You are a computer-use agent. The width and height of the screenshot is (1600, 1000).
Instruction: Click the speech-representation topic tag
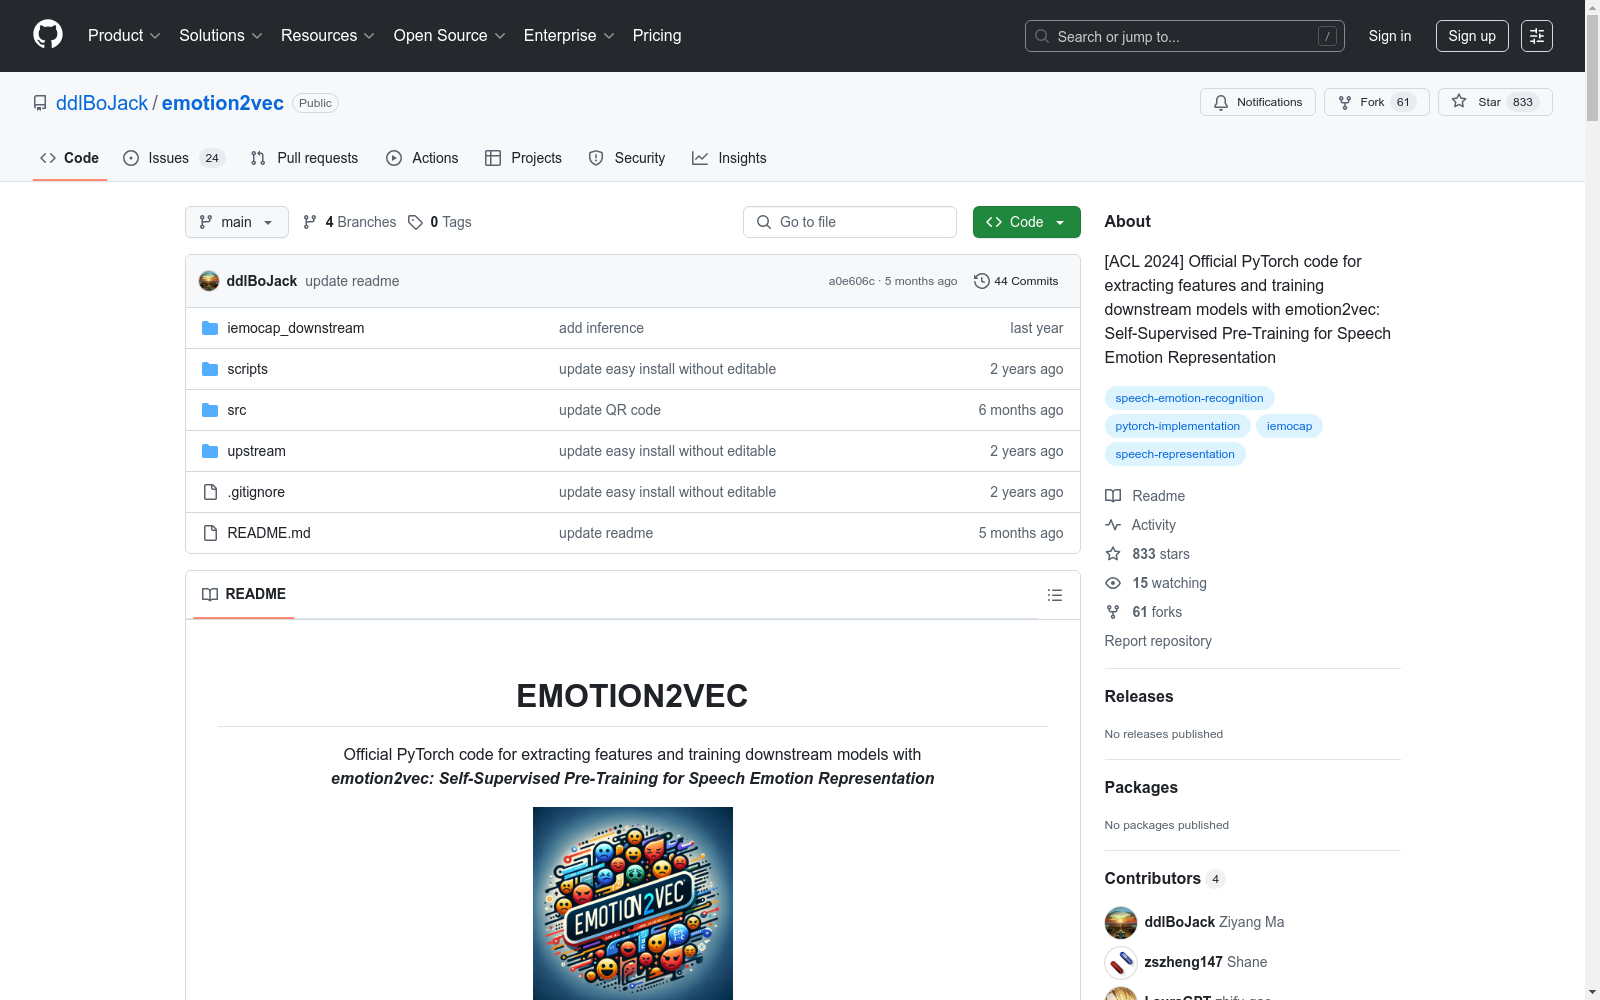point(1175,454)
